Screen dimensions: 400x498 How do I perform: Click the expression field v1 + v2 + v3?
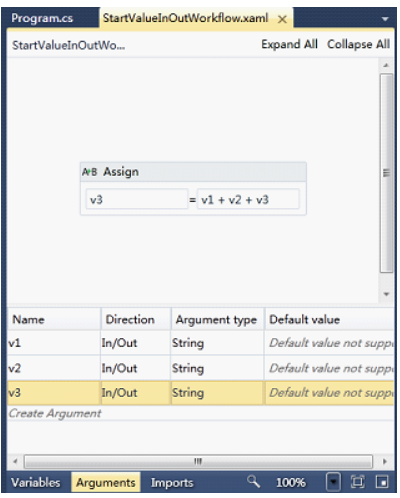248,199
